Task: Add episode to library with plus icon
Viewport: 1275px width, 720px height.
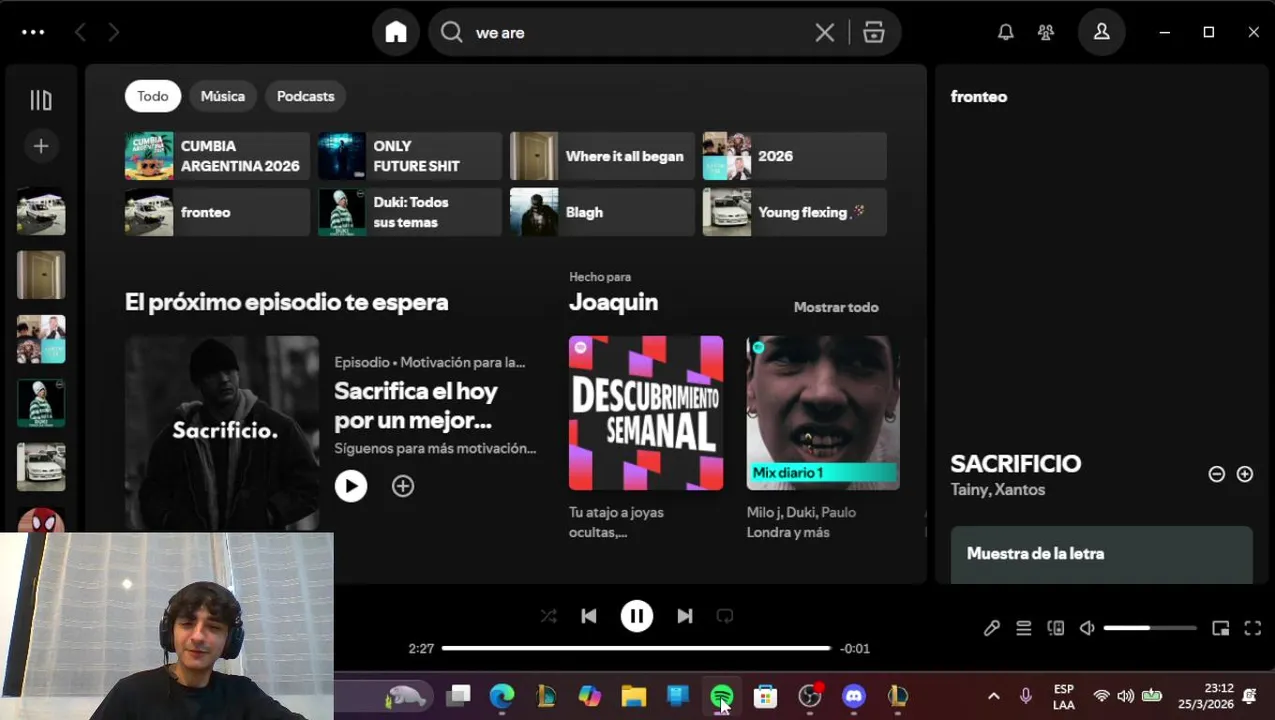Action: (403, 486)
